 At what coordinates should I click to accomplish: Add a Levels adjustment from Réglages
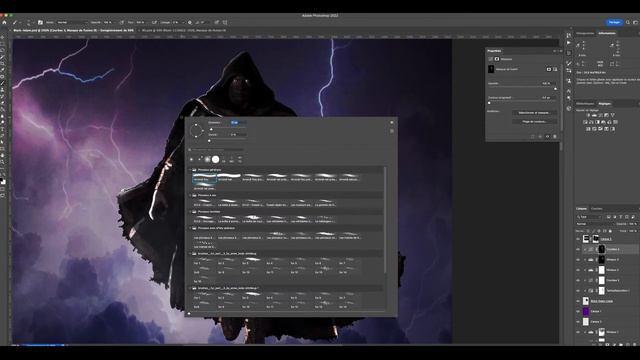[x=594, y=116]
